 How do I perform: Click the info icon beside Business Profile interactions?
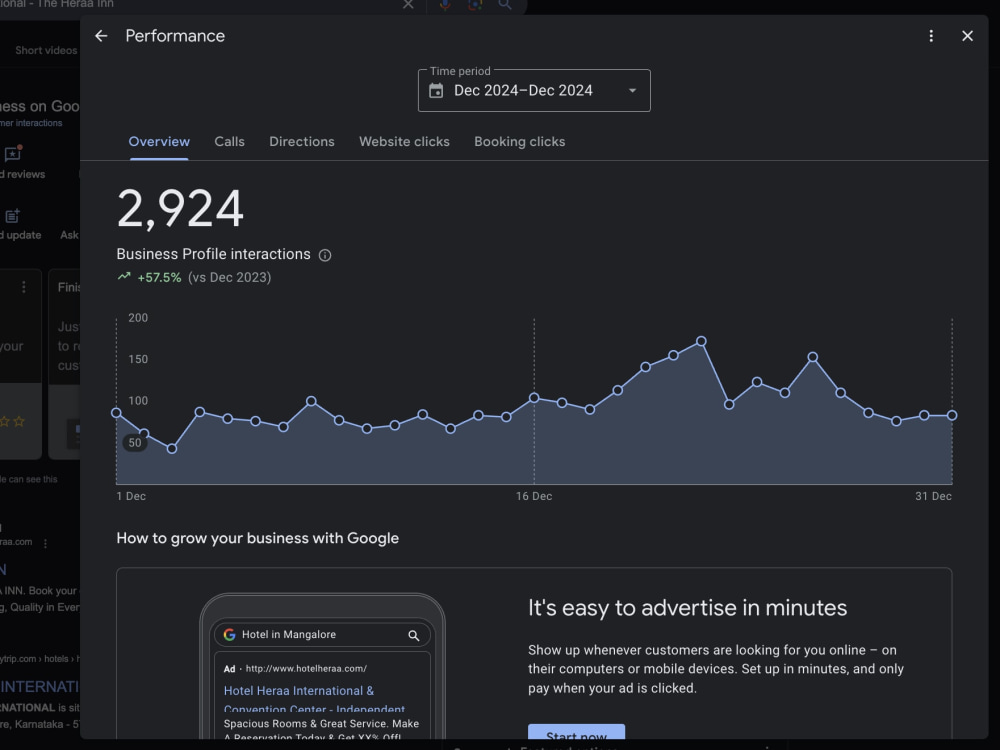pyautogui.click(x=325, y=255)
